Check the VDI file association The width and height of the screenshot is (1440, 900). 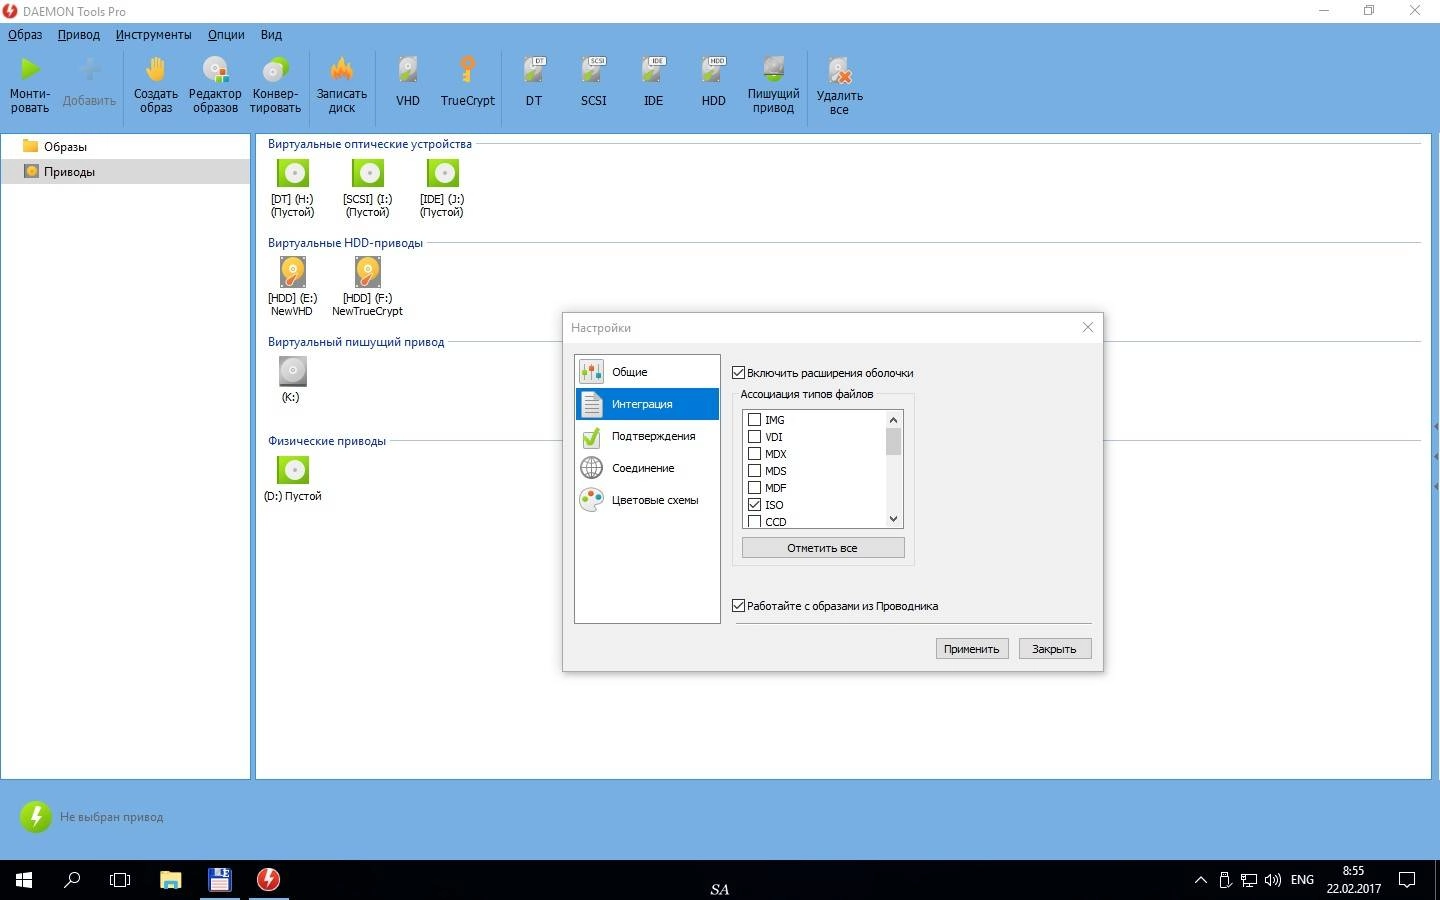(755, 437)
